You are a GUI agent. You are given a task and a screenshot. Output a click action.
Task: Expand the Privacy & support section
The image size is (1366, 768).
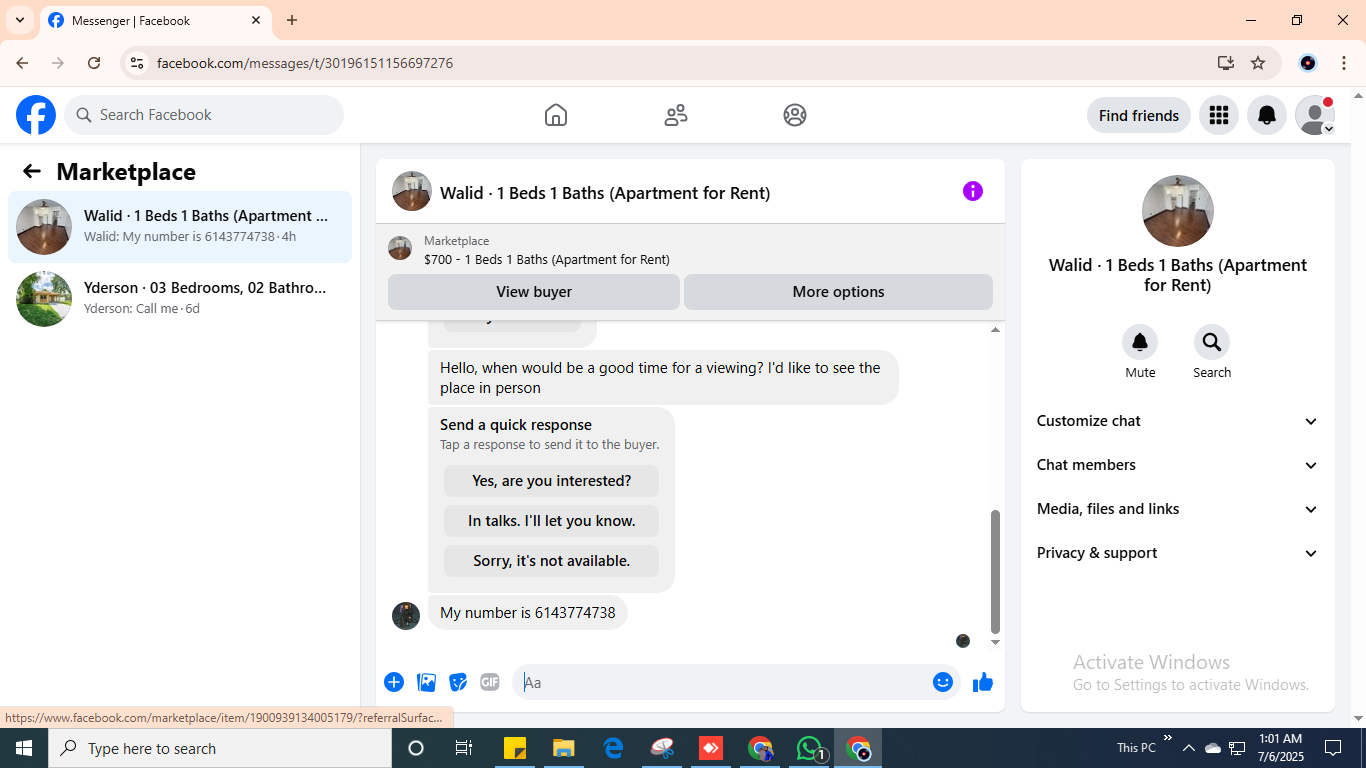[x=1178, y=553]
